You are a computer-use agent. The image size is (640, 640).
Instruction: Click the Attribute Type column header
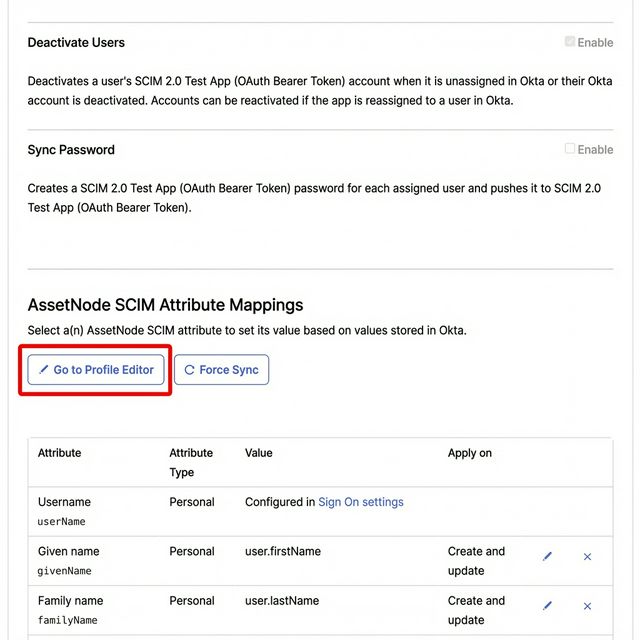(191, 462)
